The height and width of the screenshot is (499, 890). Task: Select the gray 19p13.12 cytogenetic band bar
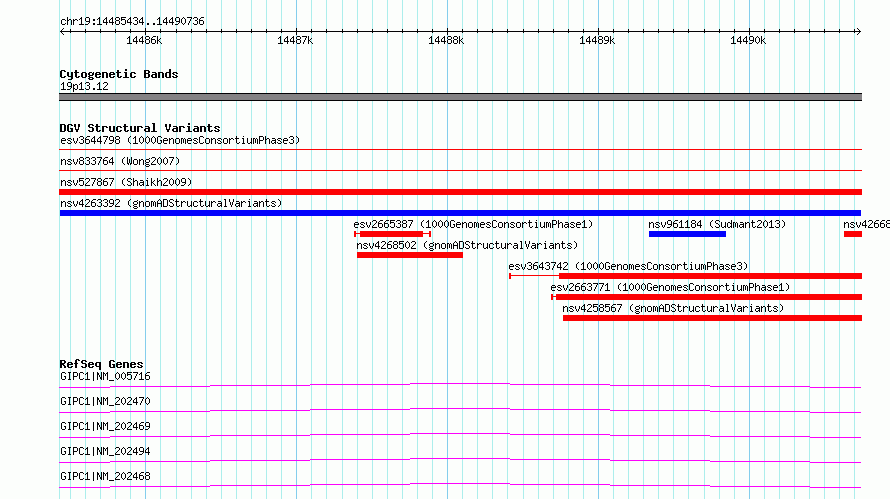coord(460,97)
